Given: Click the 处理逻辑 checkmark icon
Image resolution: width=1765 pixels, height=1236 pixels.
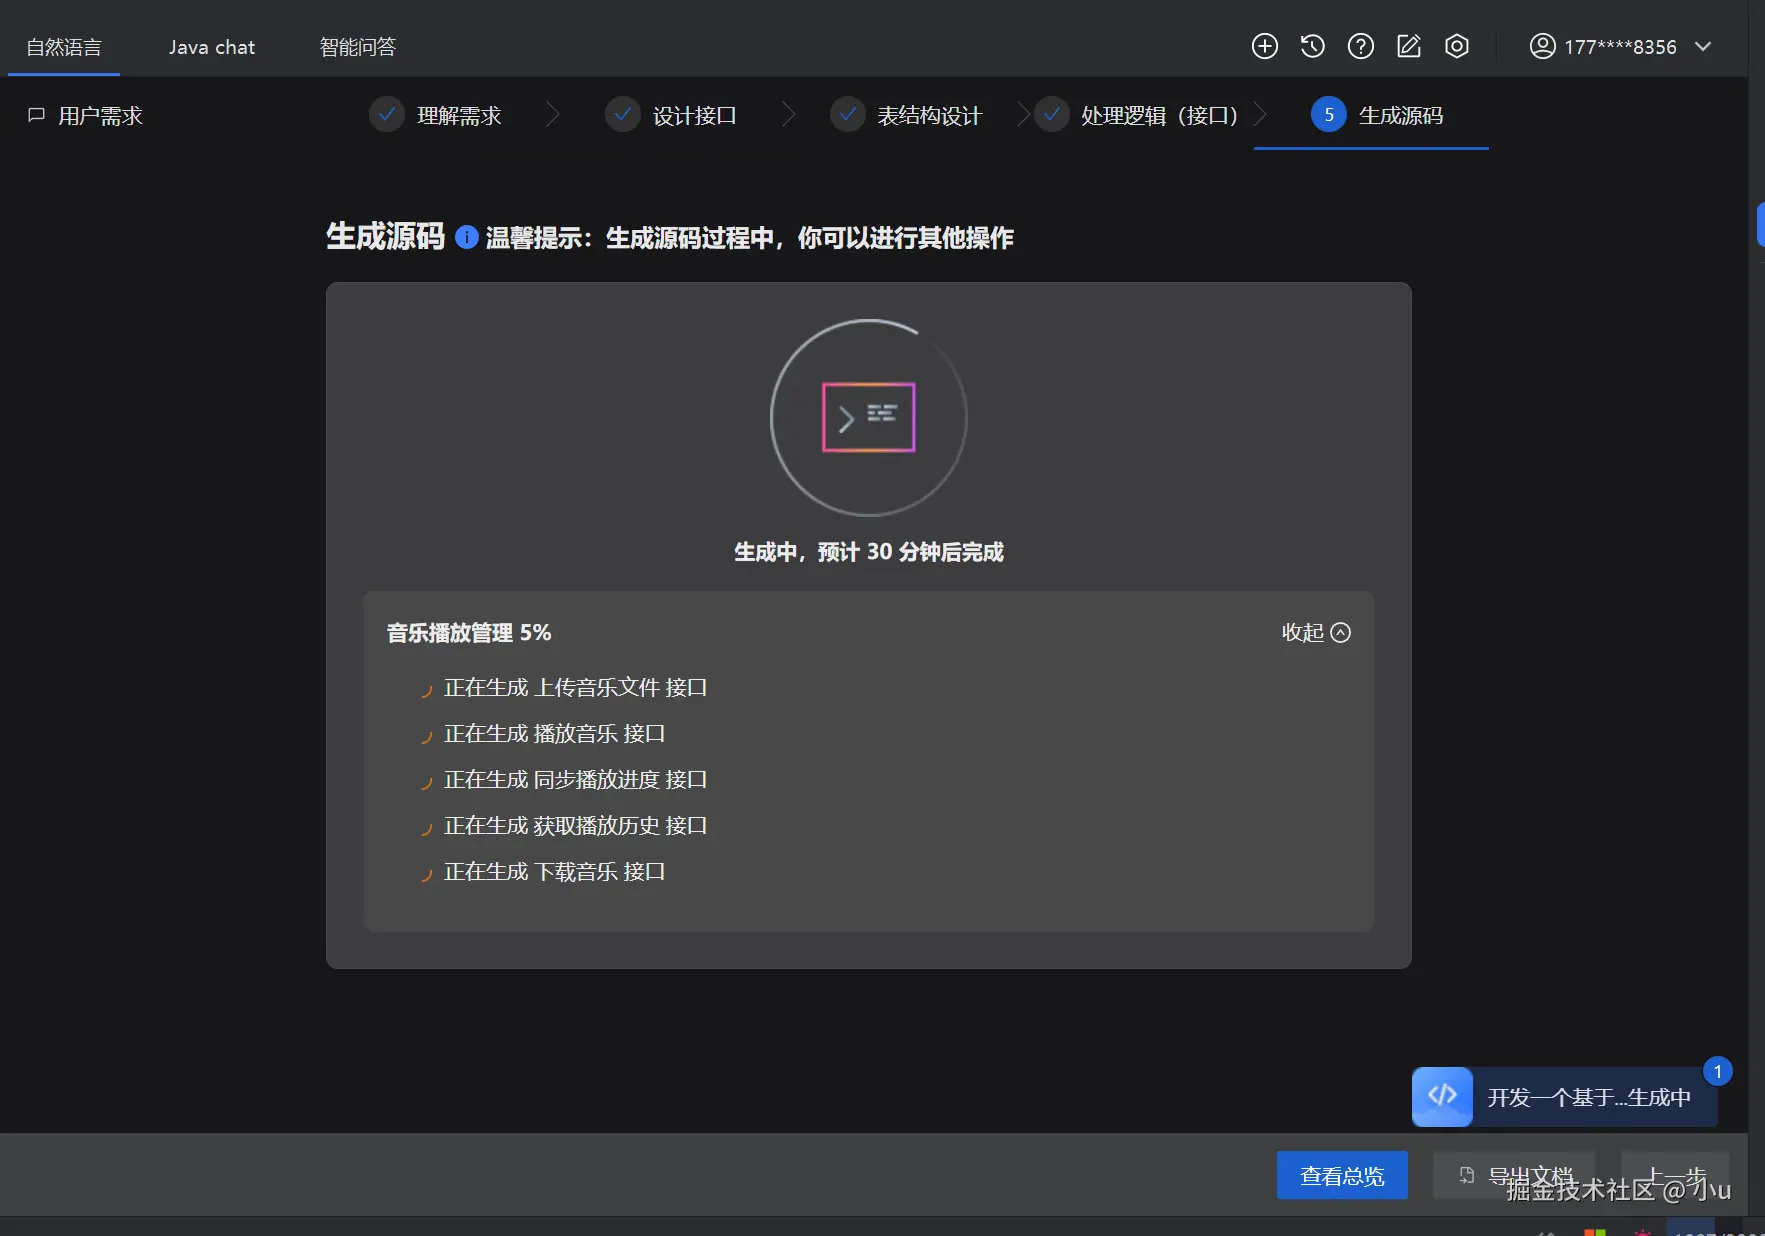Looking at the screenshot, I should 1051,114.
